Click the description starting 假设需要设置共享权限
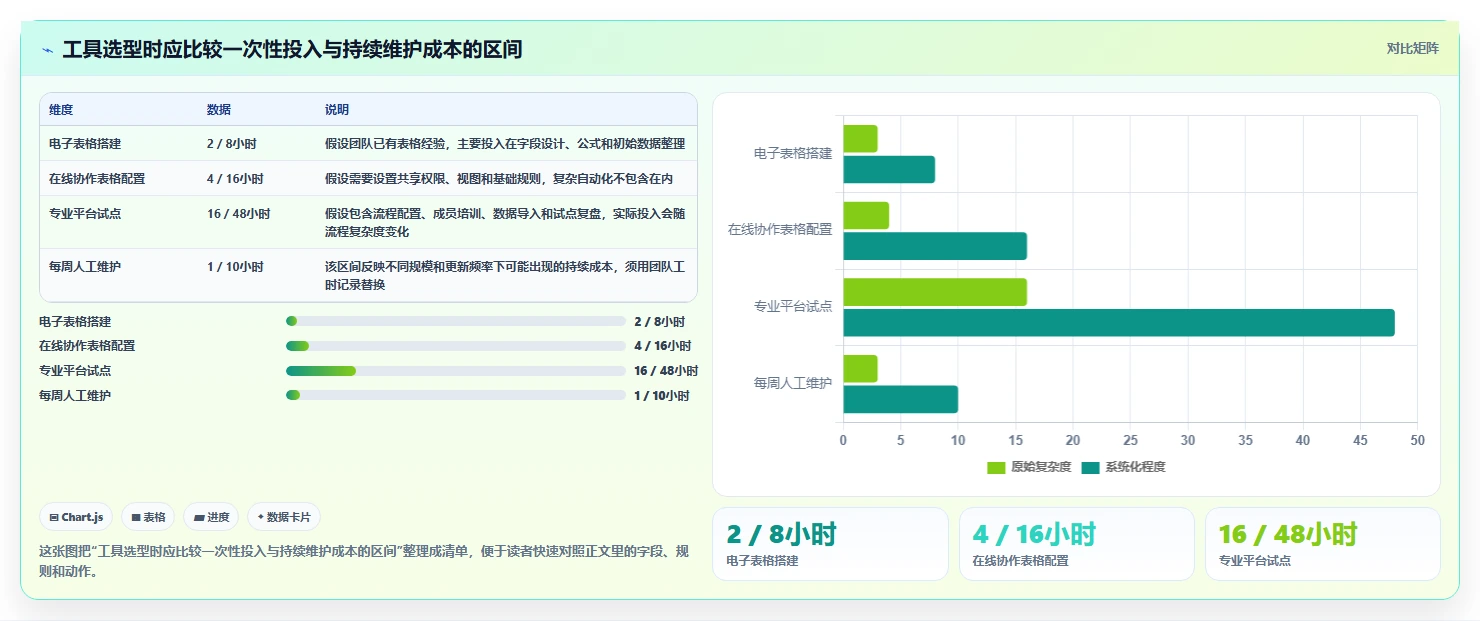Viewport: 1480px width, 621px height. (x=499, y=178)
